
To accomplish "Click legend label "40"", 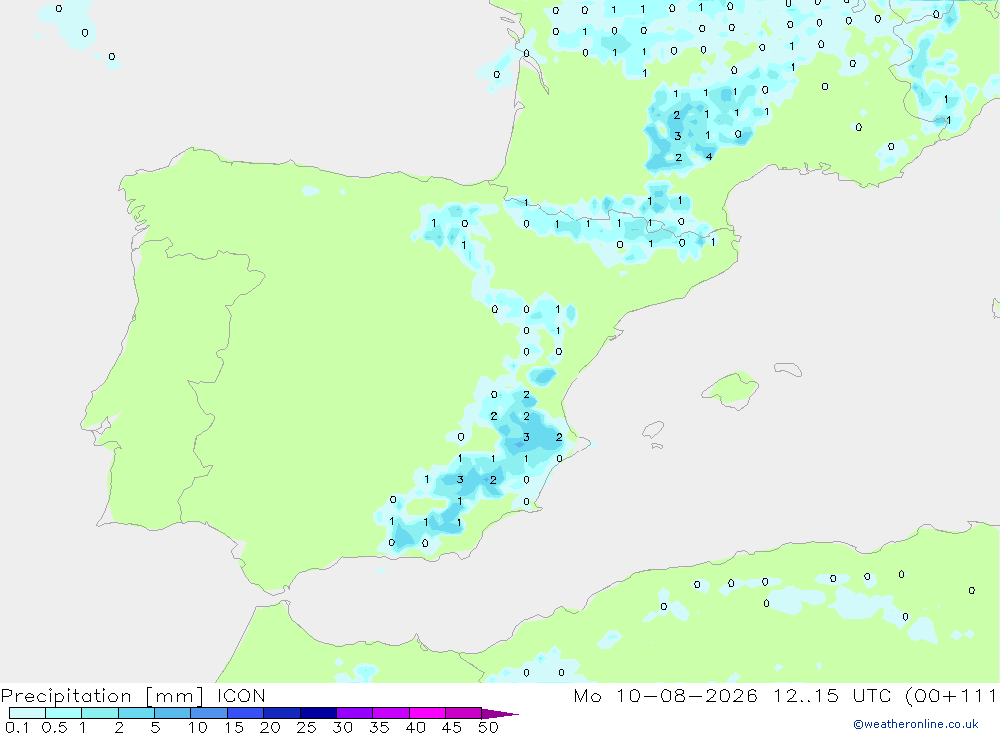I will point(416,727).
